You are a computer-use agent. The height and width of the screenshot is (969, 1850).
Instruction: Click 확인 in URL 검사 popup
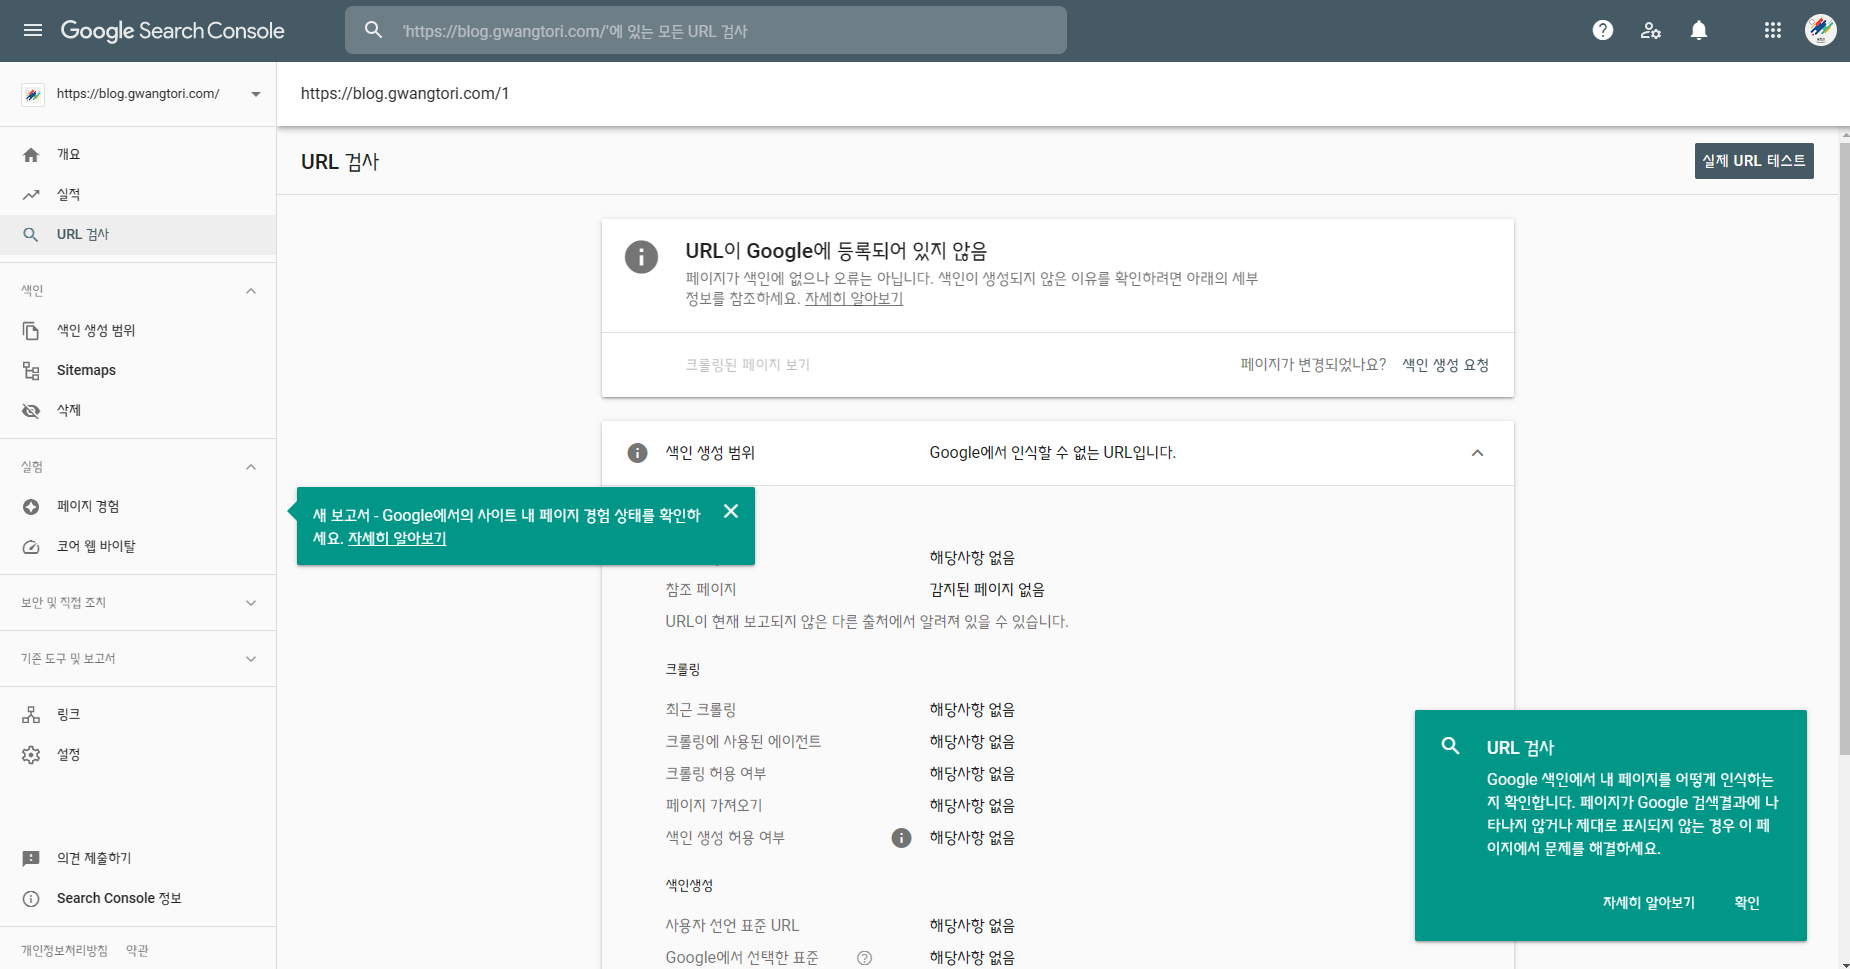pos(1747,902)
